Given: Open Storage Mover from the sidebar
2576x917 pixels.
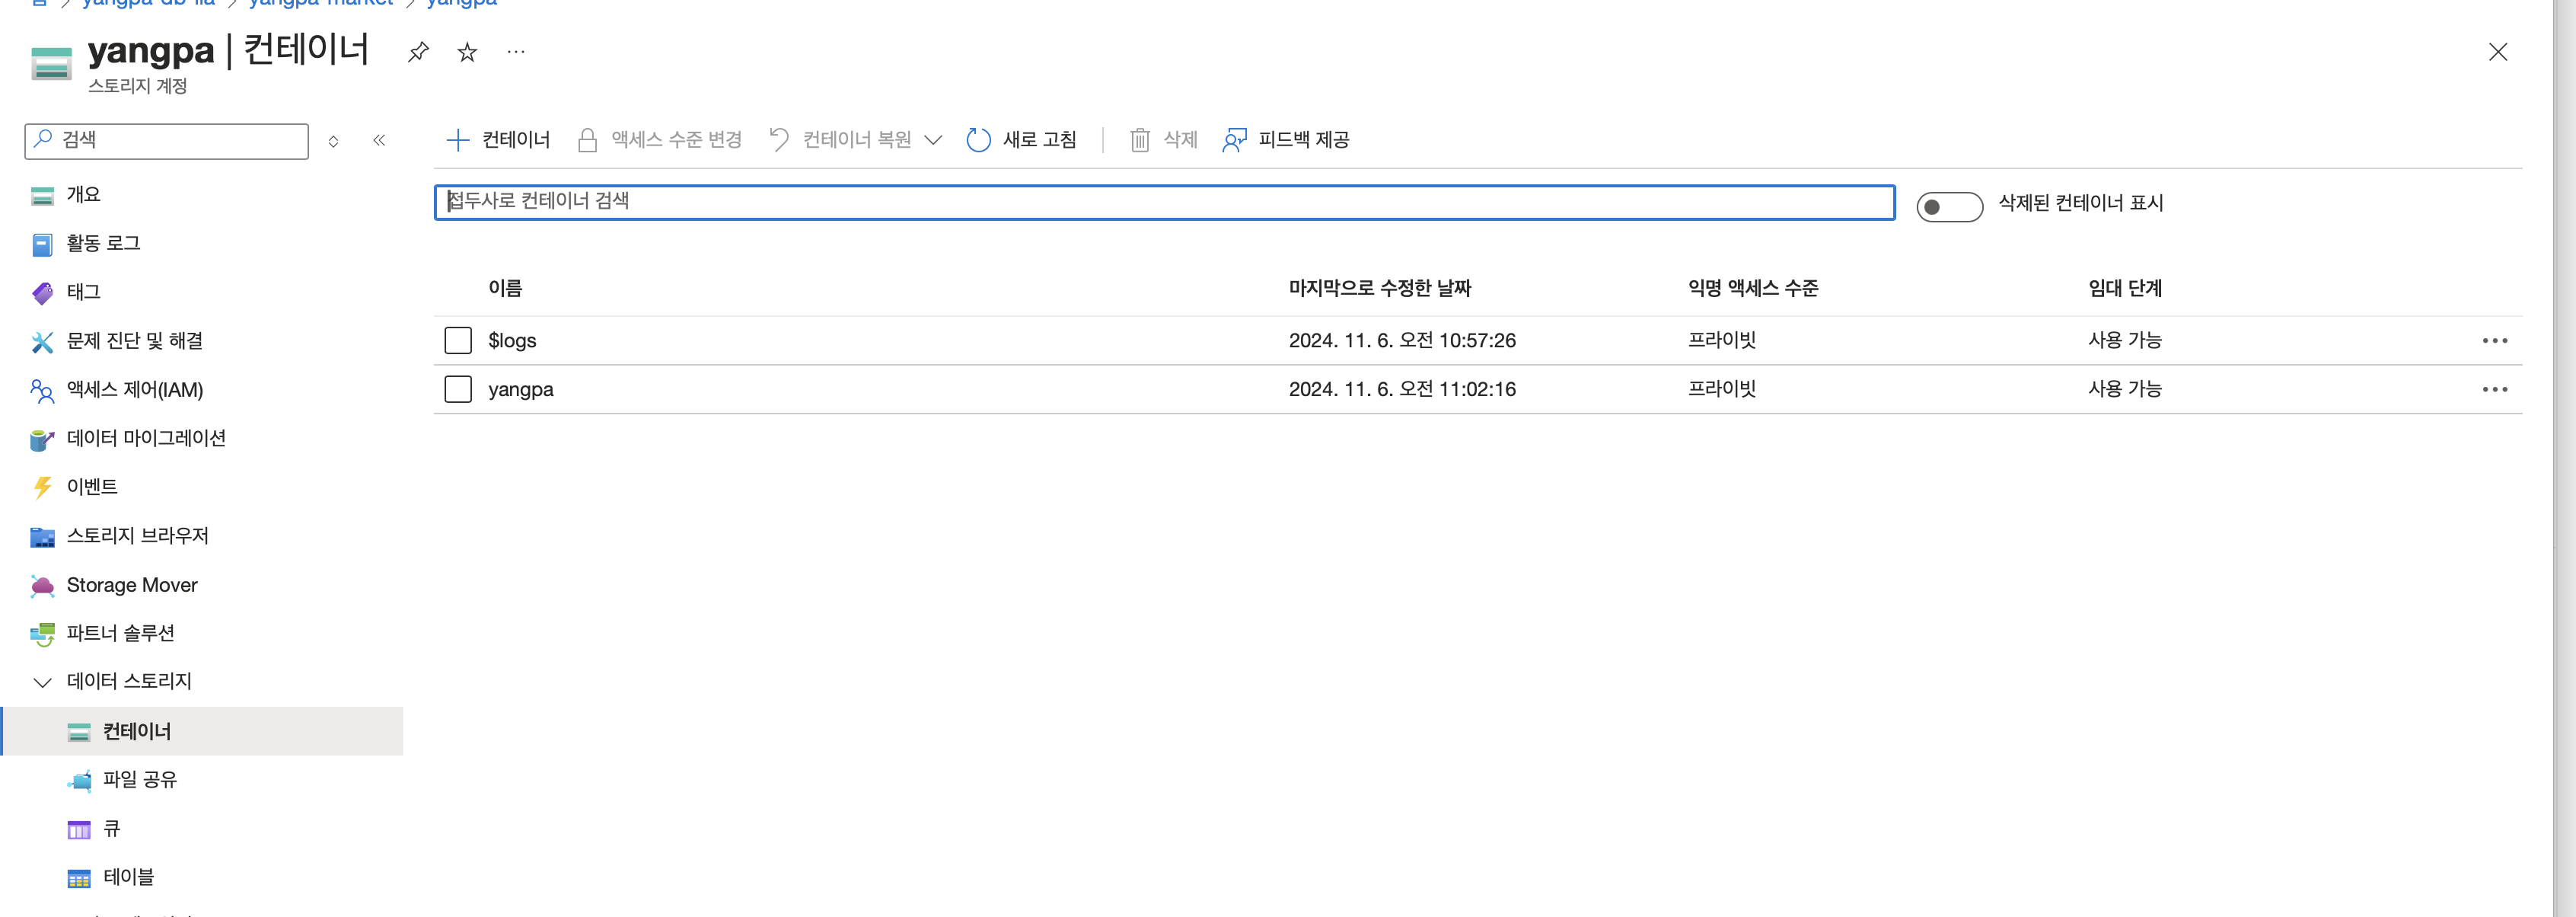Looking at the screenshot, I should pos(131,585).
